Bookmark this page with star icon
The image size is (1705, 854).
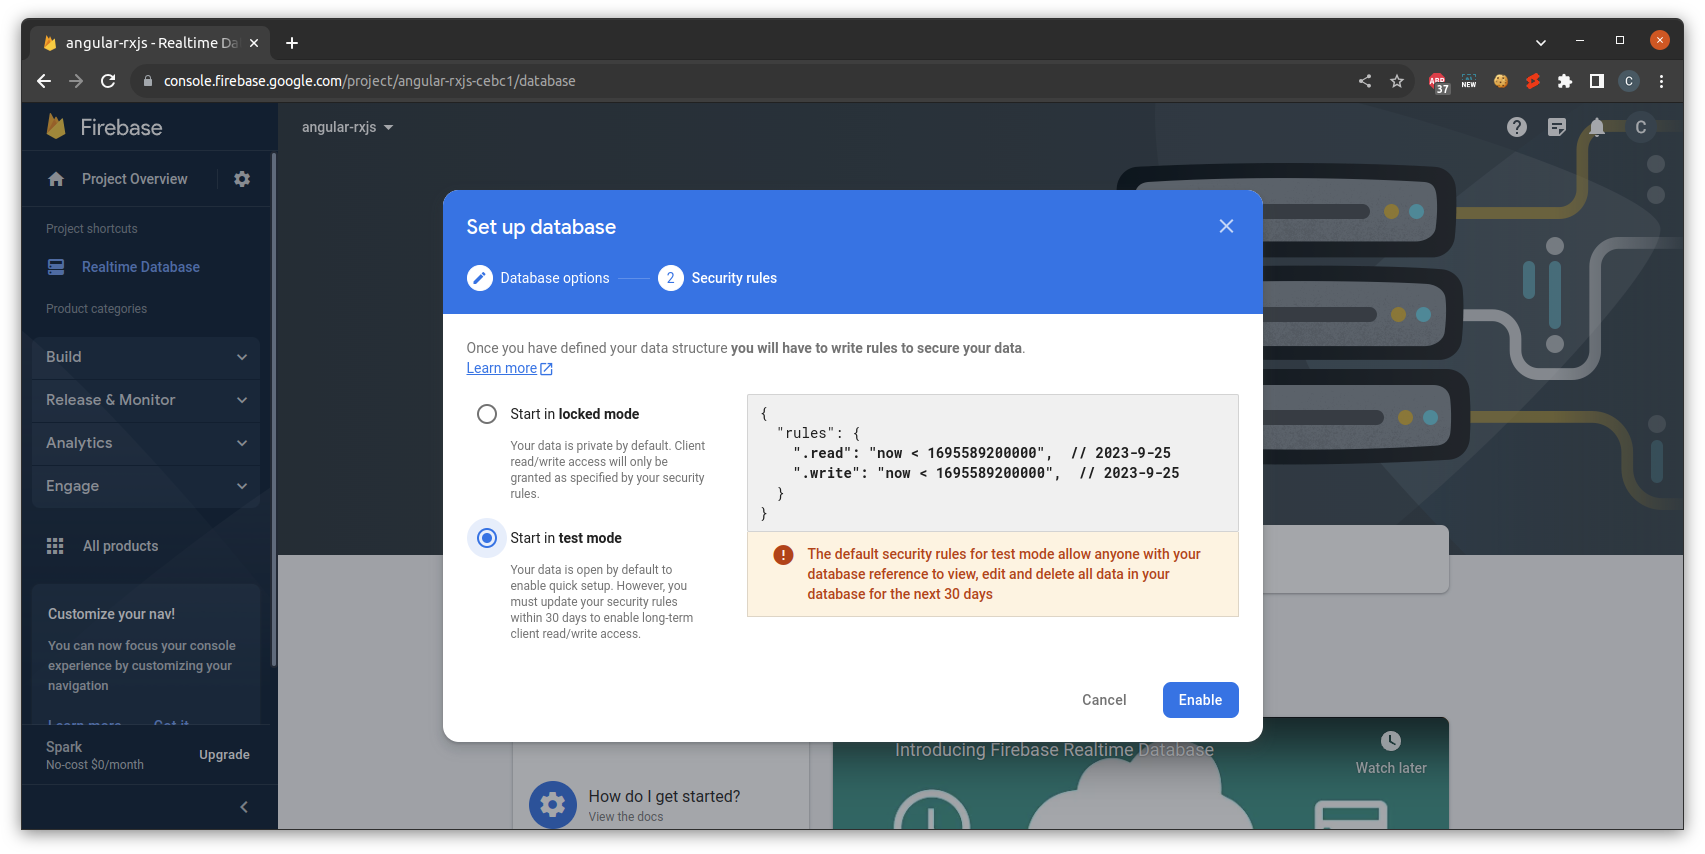[1397, 81]
